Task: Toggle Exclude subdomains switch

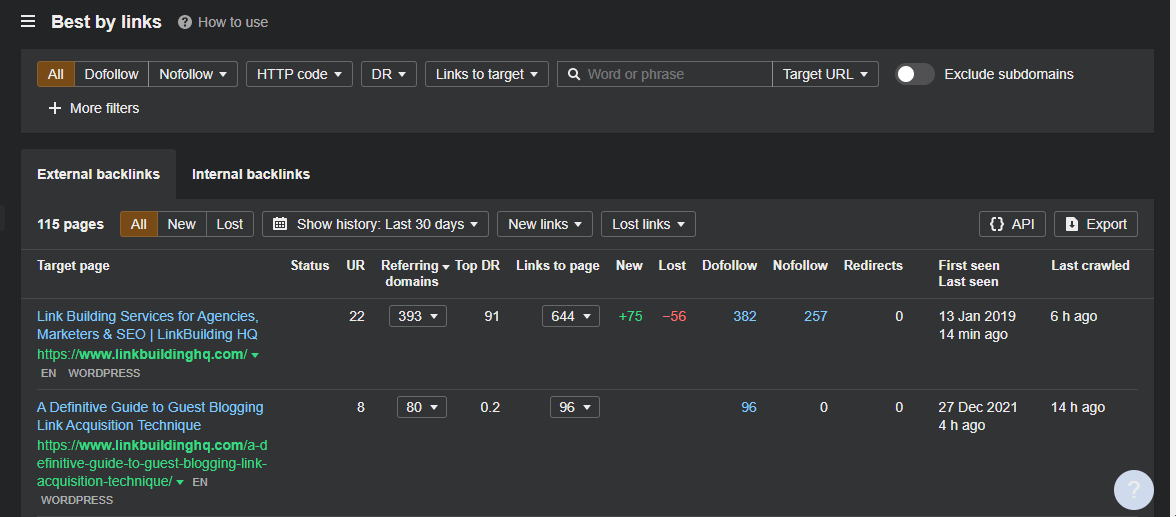Action: point(914,74)
